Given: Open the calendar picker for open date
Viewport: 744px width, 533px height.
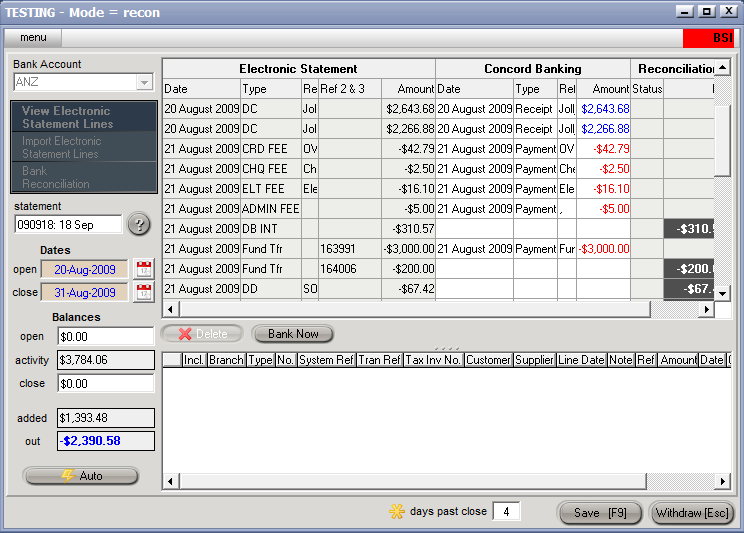Looking at the screenshot, I should tap(144, 269).
